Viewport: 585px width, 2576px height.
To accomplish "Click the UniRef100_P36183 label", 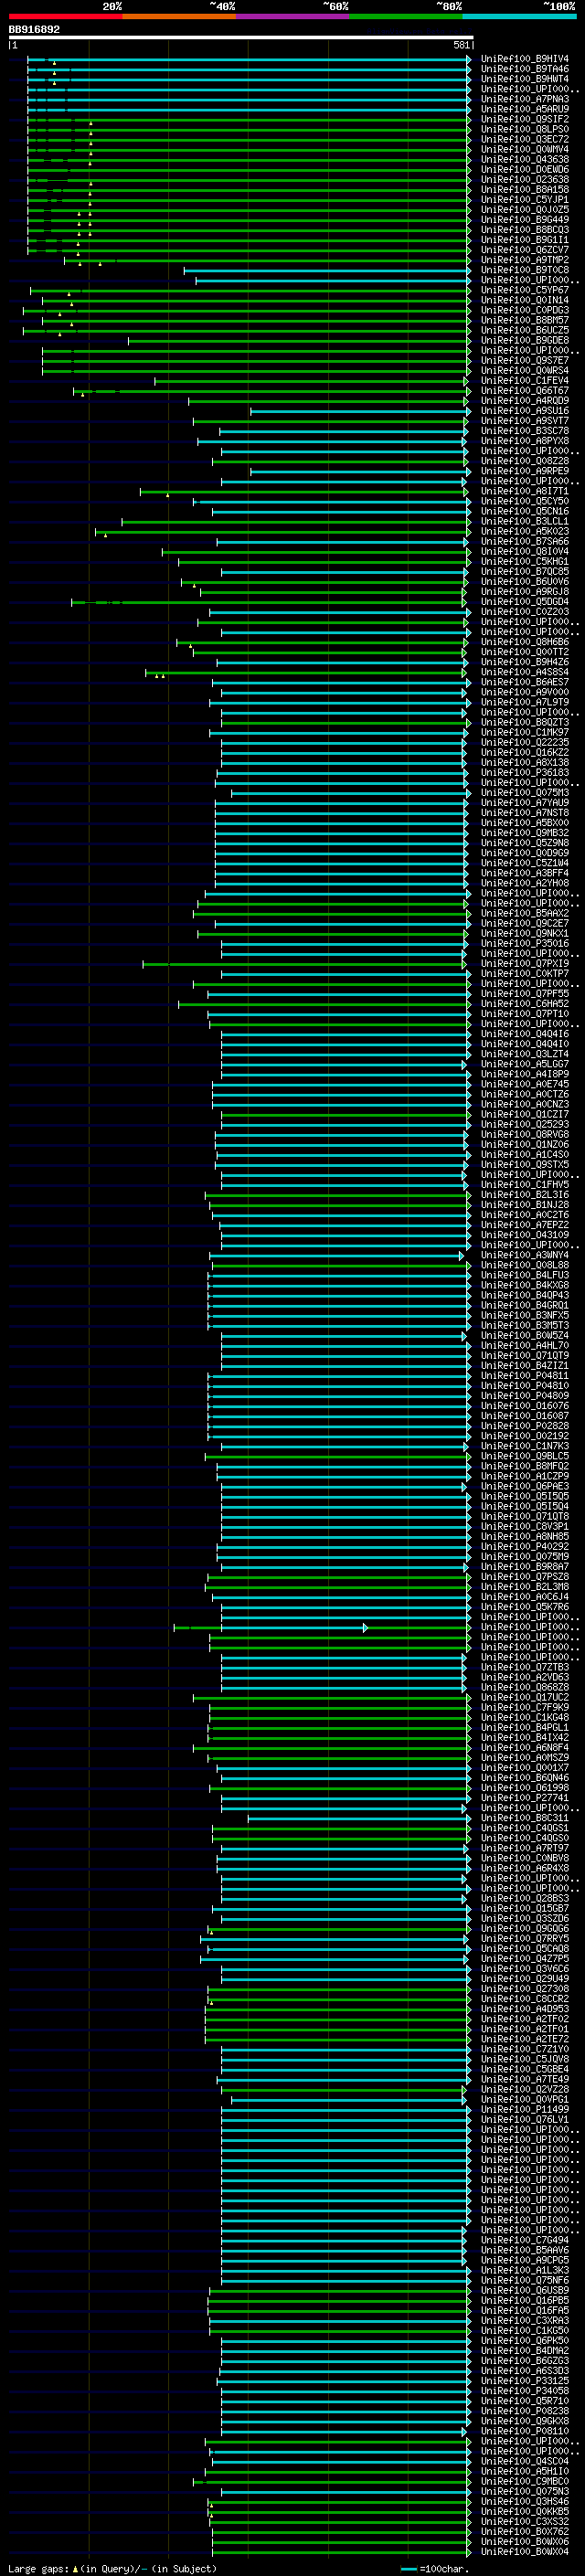I will click(524, 773).
